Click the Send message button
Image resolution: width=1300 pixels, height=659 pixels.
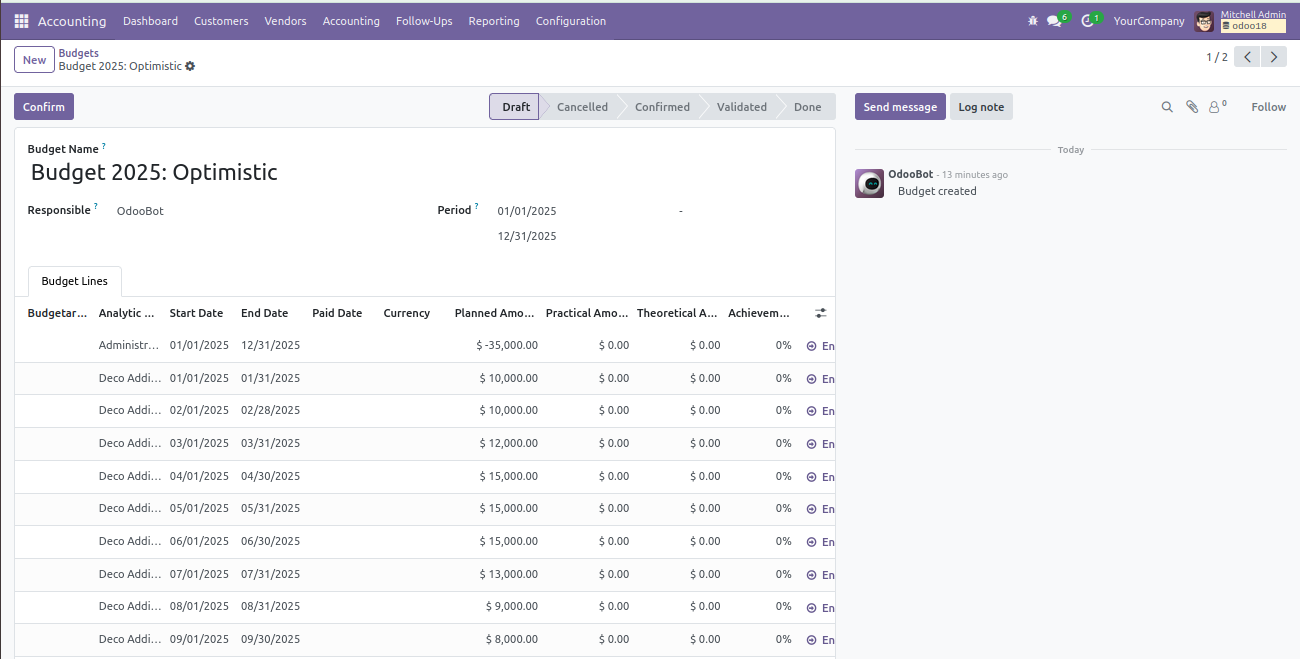point(900,107)
